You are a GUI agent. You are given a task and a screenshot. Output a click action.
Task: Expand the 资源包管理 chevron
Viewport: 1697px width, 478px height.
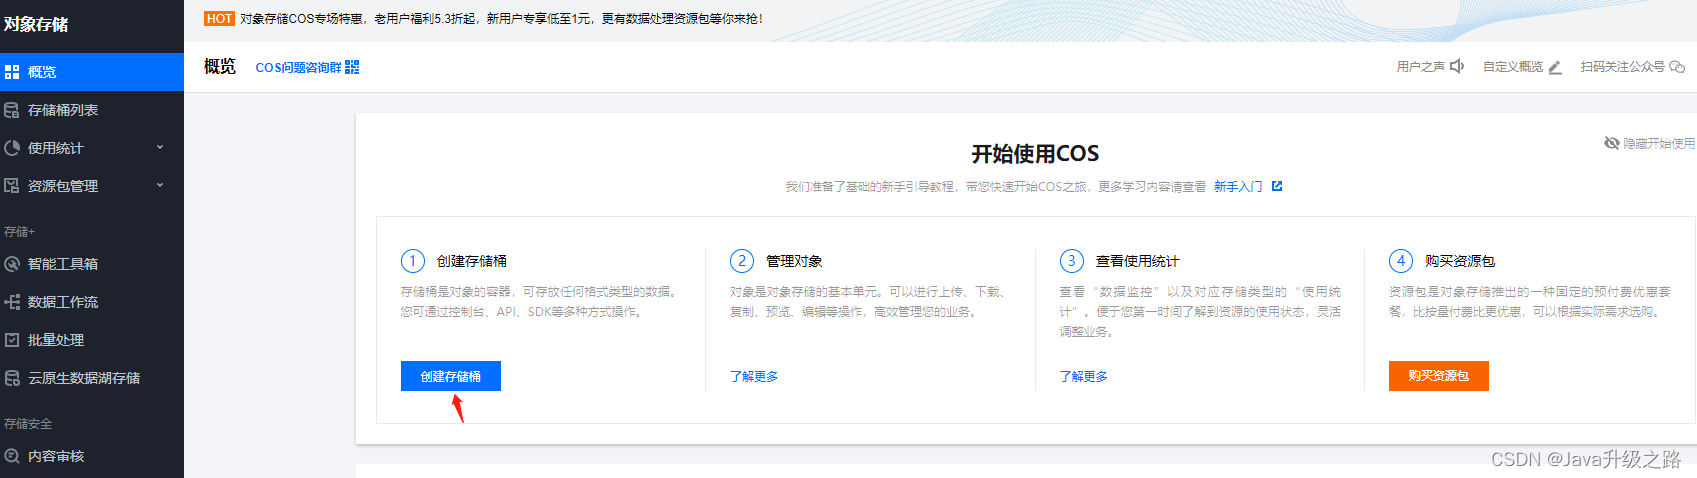[x=160, y=185]
